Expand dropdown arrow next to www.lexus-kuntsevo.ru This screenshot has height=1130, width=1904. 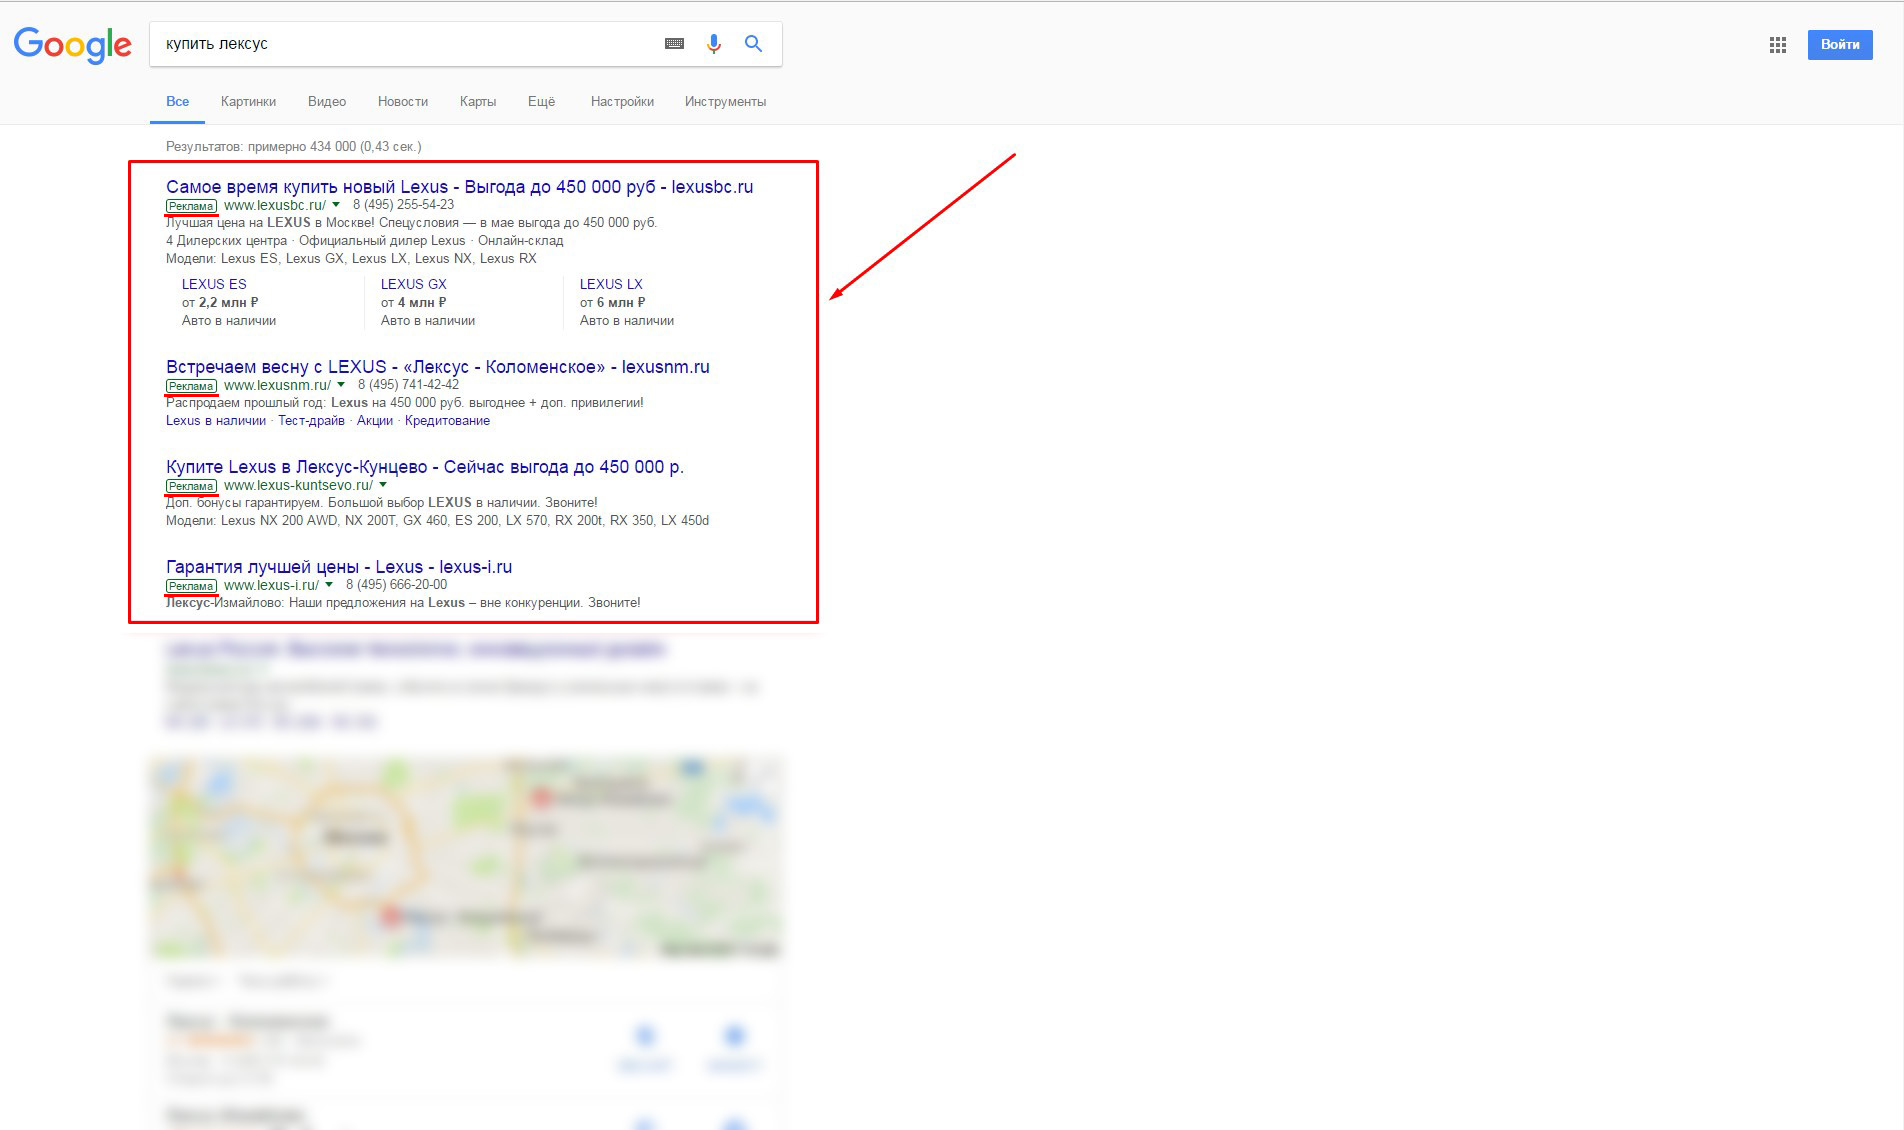tap(383, 485)
